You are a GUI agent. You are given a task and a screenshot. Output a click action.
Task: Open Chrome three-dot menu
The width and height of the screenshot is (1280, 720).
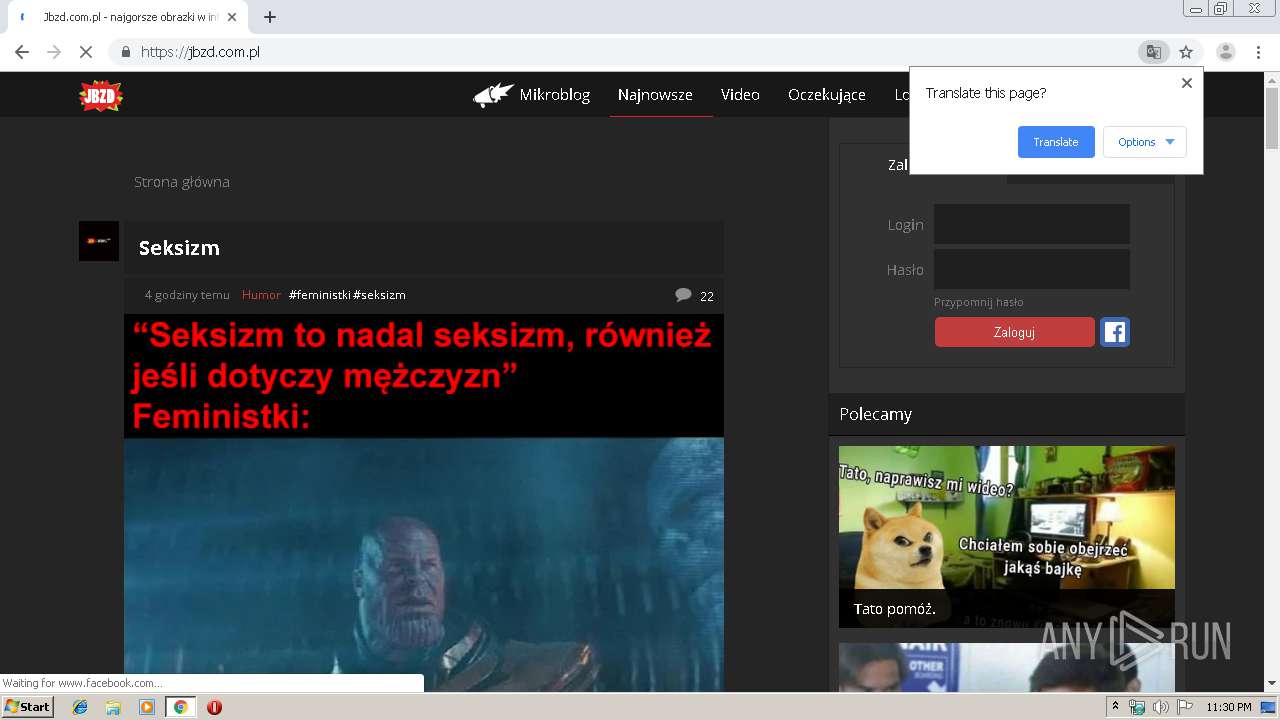1258,52
